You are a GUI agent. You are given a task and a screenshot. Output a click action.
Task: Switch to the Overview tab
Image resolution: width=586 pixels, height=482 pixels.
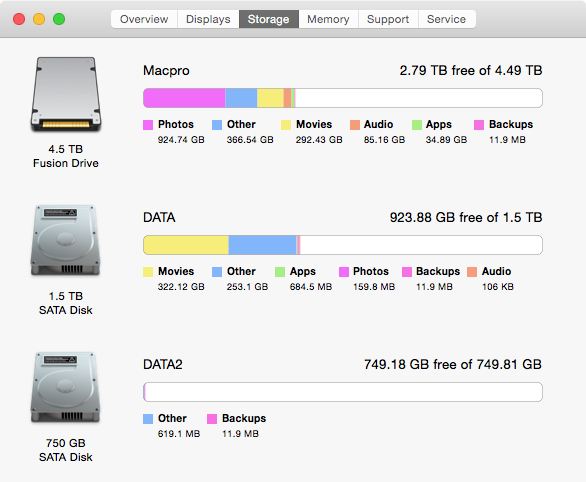tap(144, 19)
